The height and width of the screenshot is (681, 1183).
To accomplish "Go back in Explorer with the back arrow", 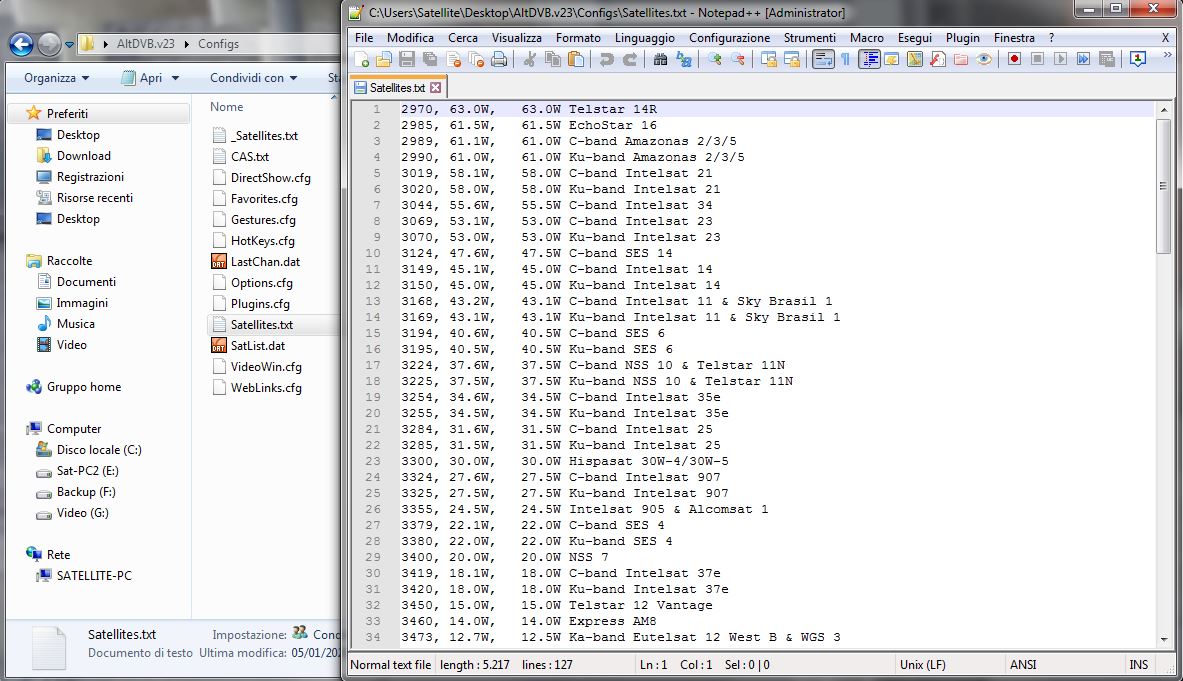I will 21,44.
